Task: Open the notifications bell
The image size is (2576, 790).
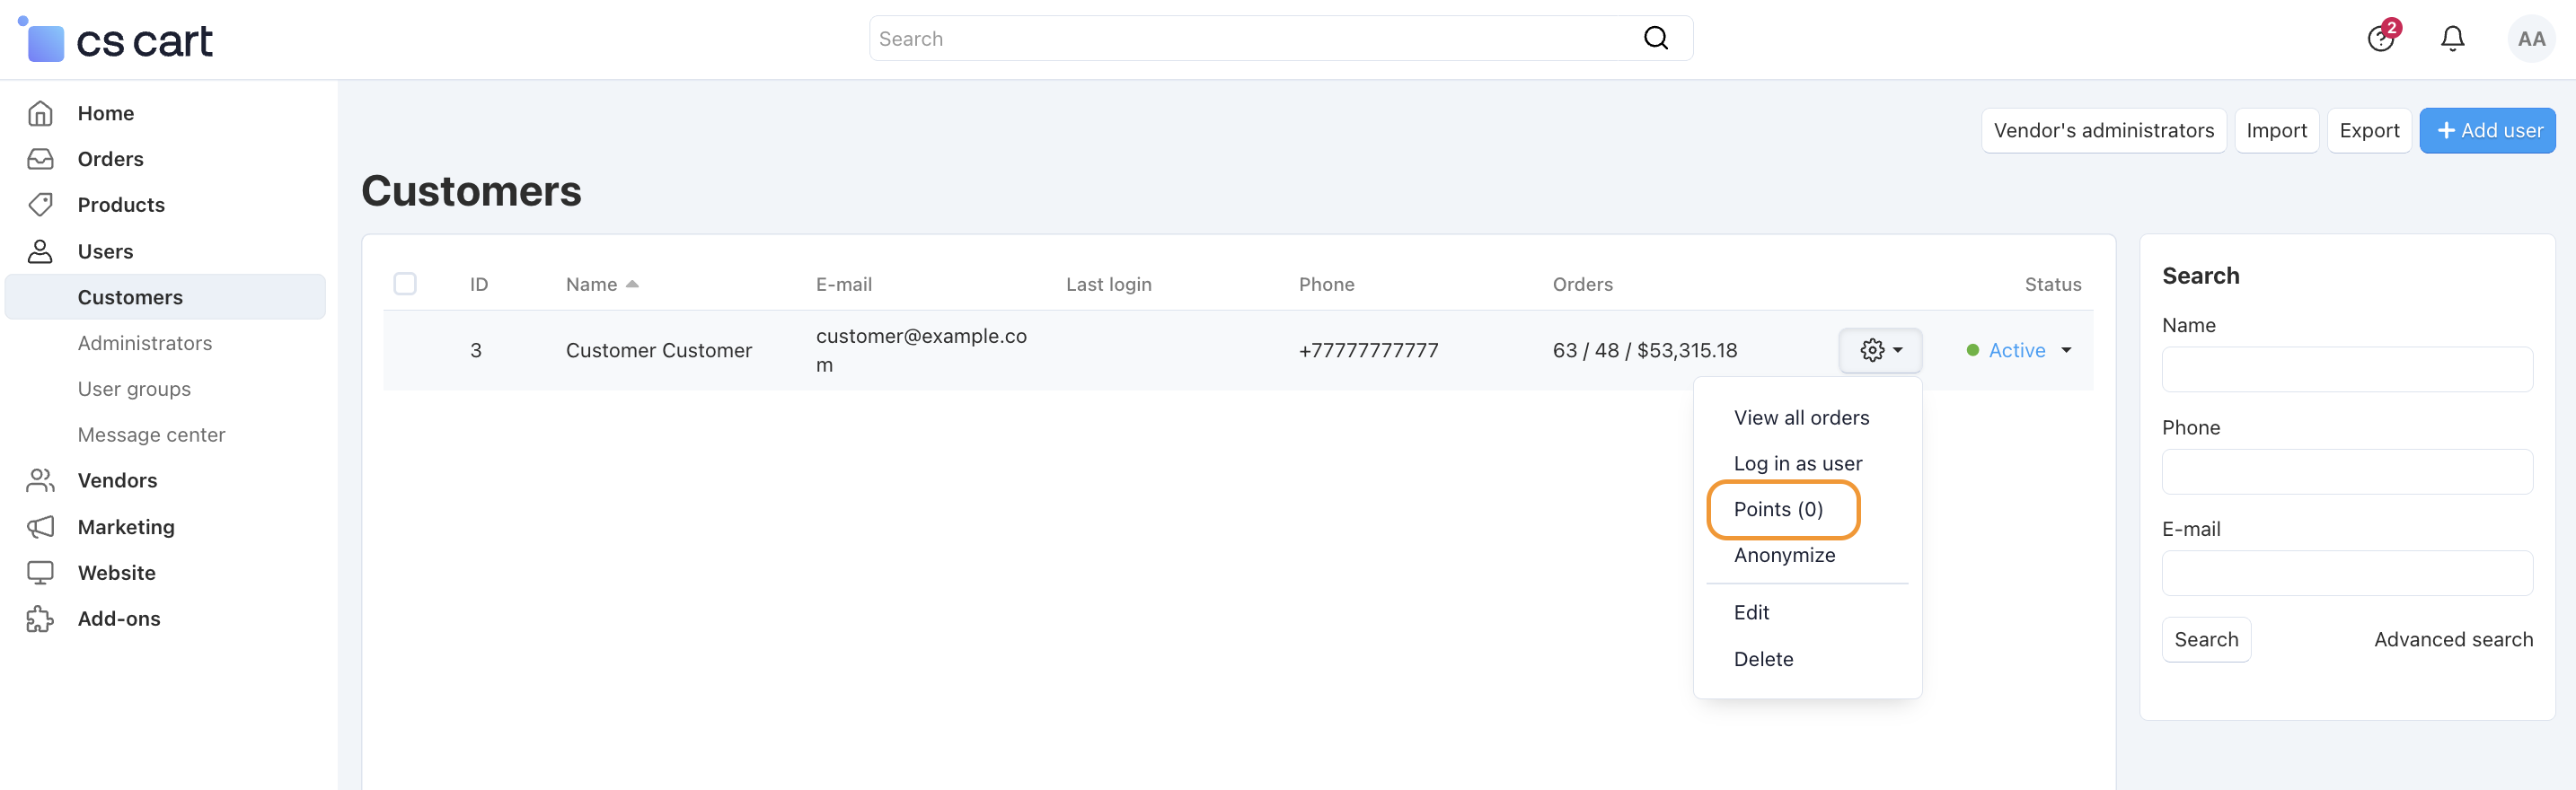Action: click(x=2452, y=38)
